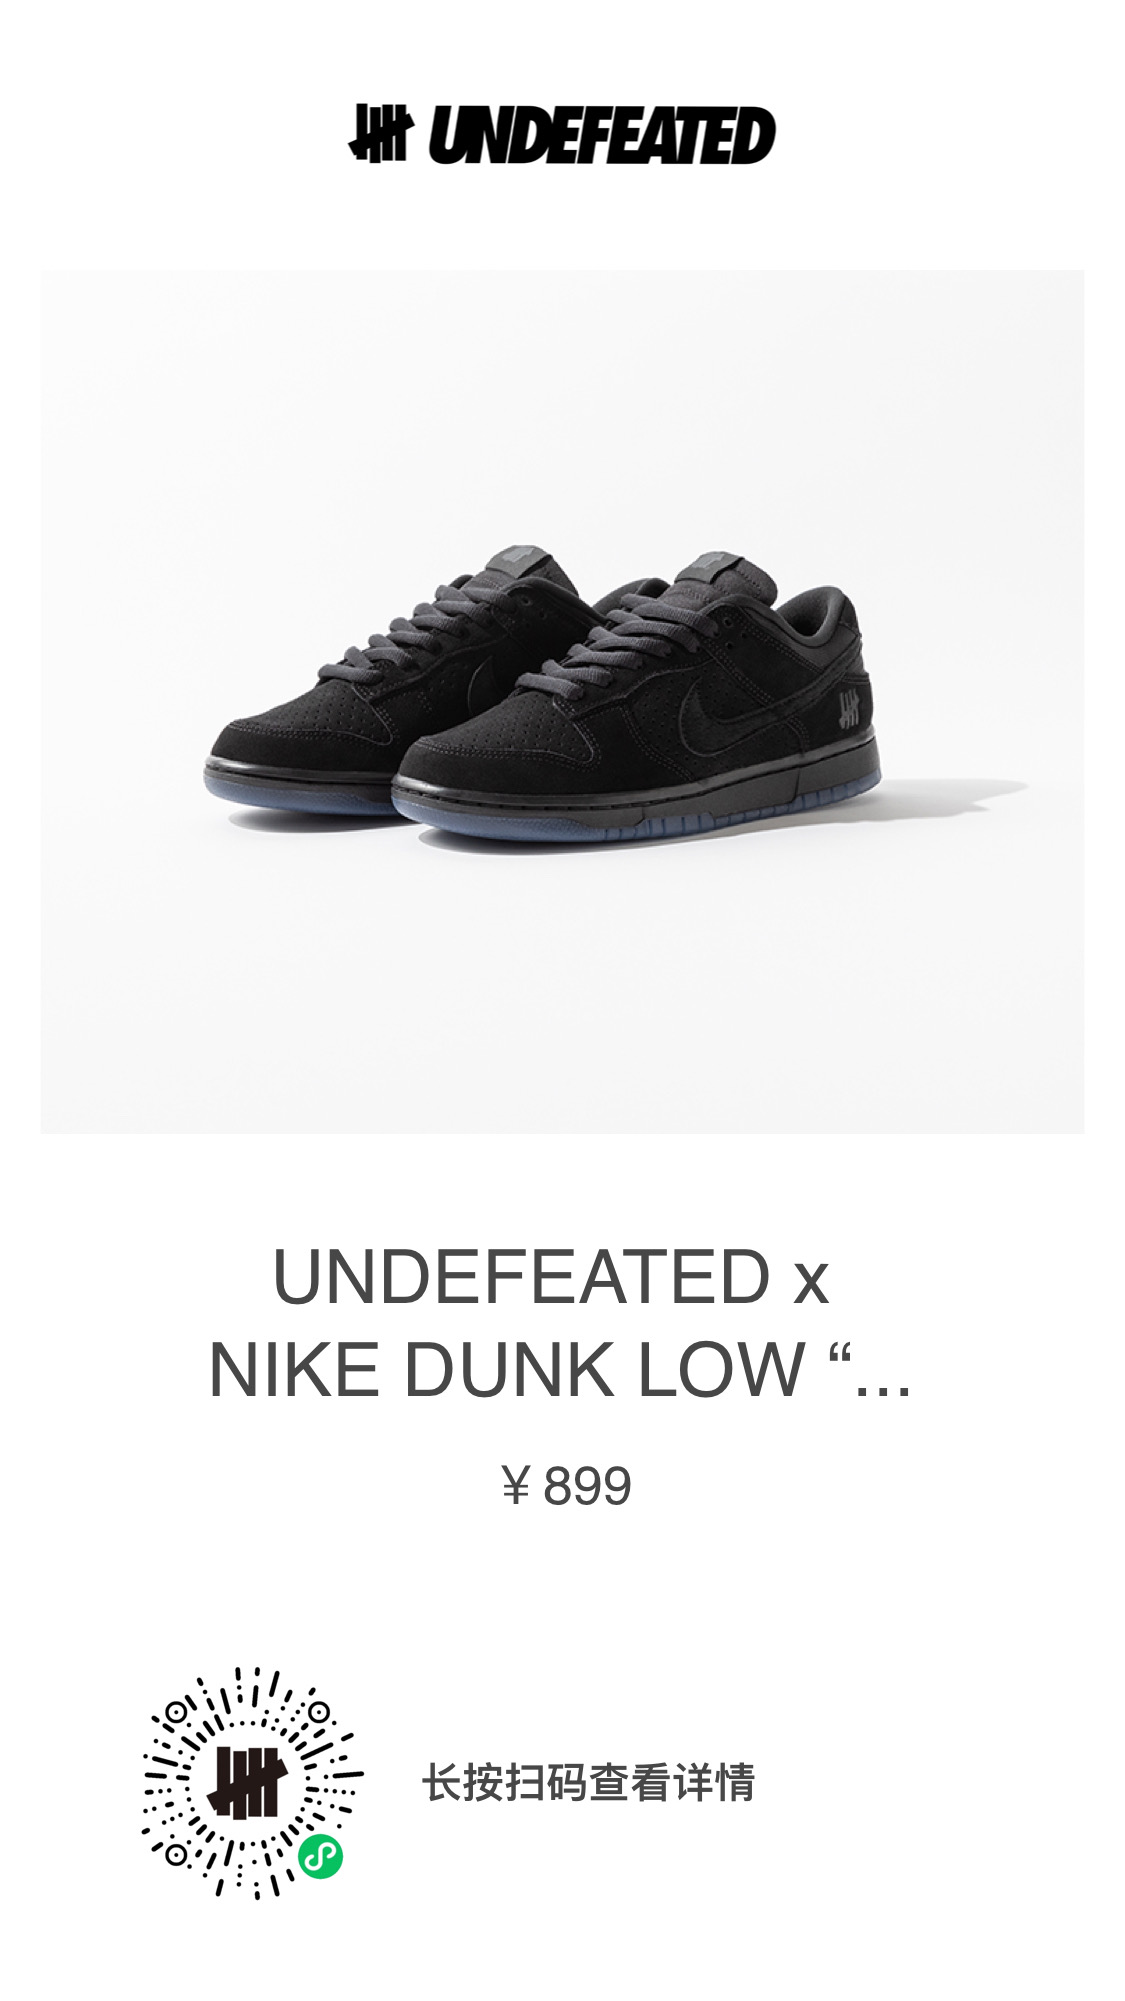Click the "UNDEFEATED x" title line
The width and height of the screenshot is (1125, 2001).
click(551, 1278)
